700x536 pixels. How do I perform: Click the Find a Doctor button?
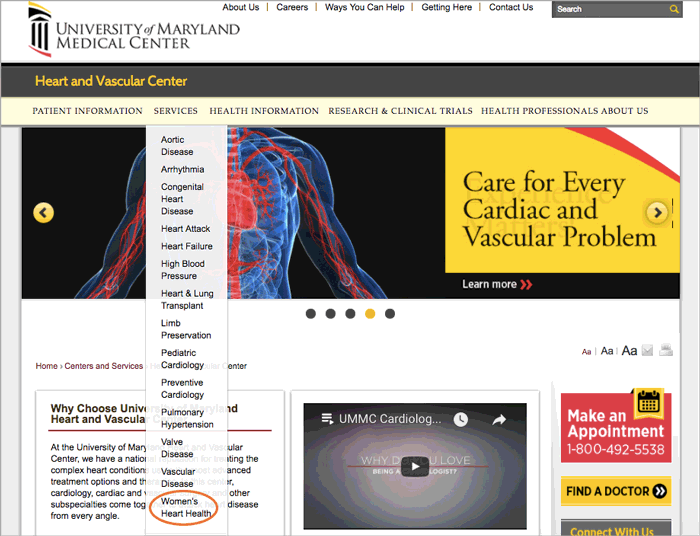click(616, 491)
